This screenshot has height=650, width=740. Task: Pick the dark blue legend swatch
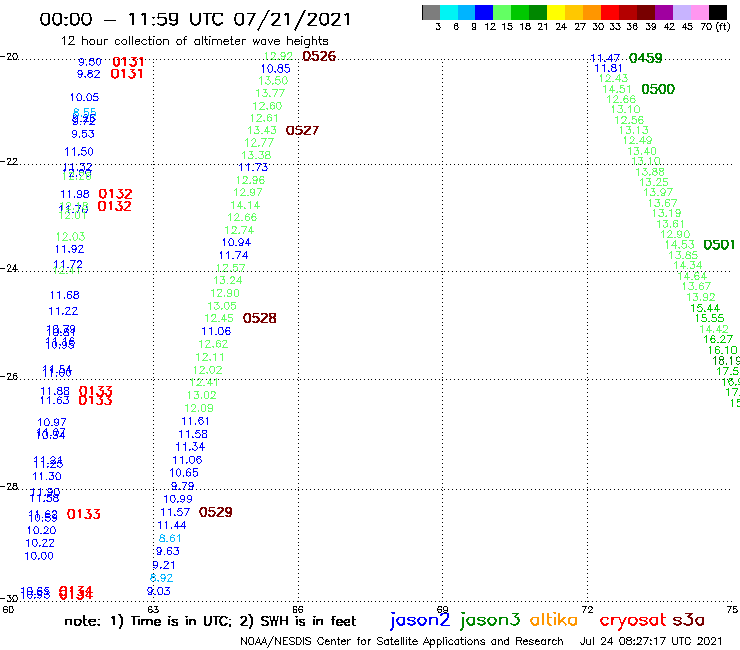484,12
